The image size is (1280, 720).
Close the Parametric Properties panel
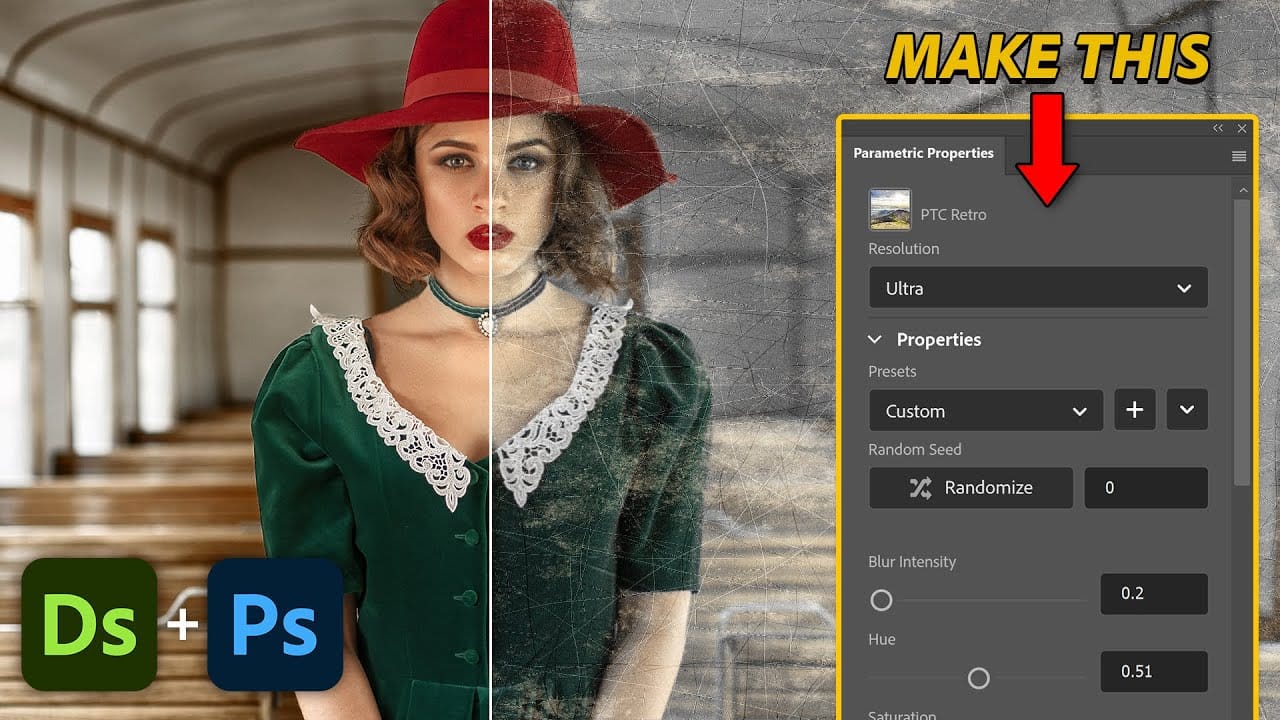[x=1242, y=128]
